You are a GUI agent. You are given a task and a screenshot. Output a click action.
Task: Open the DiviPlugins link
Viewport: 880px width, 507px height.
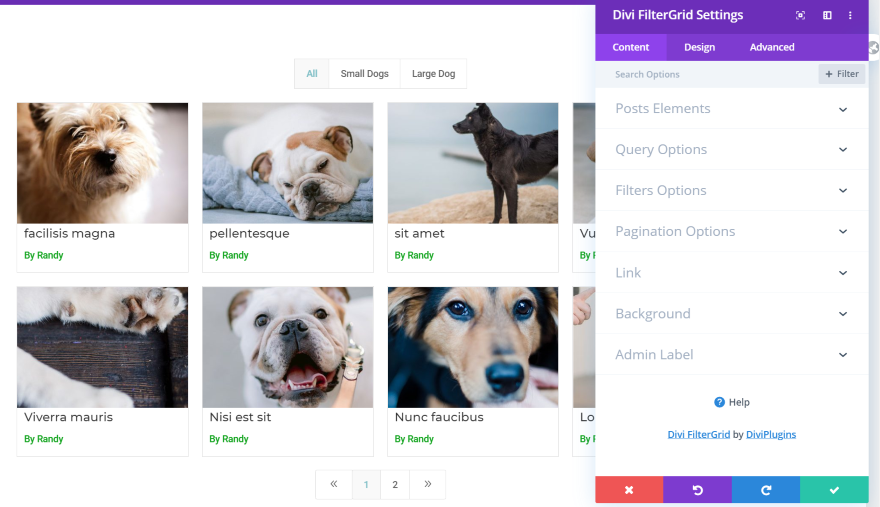coord(771,435)
